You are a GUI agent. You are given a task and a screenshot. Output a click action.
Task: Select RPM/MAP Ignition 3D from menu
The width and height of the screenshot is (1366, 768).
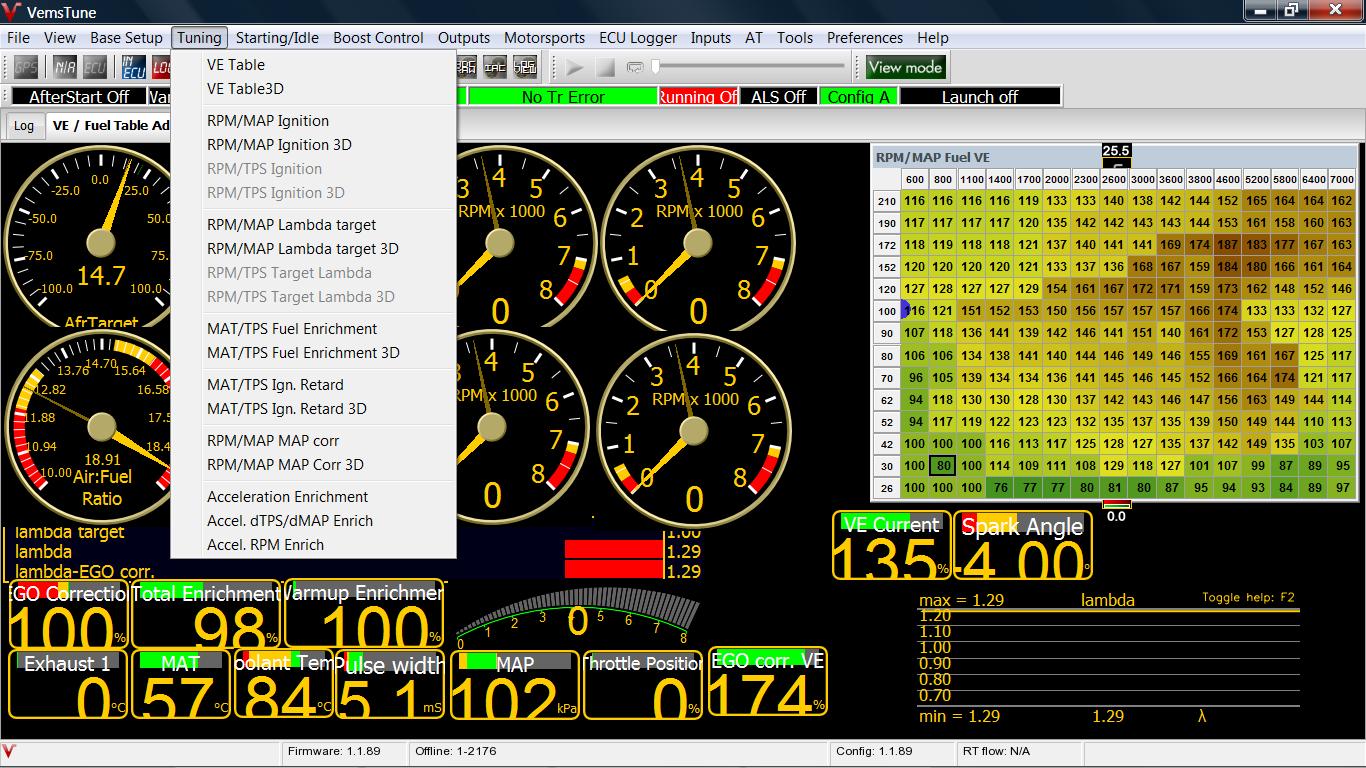279,145
